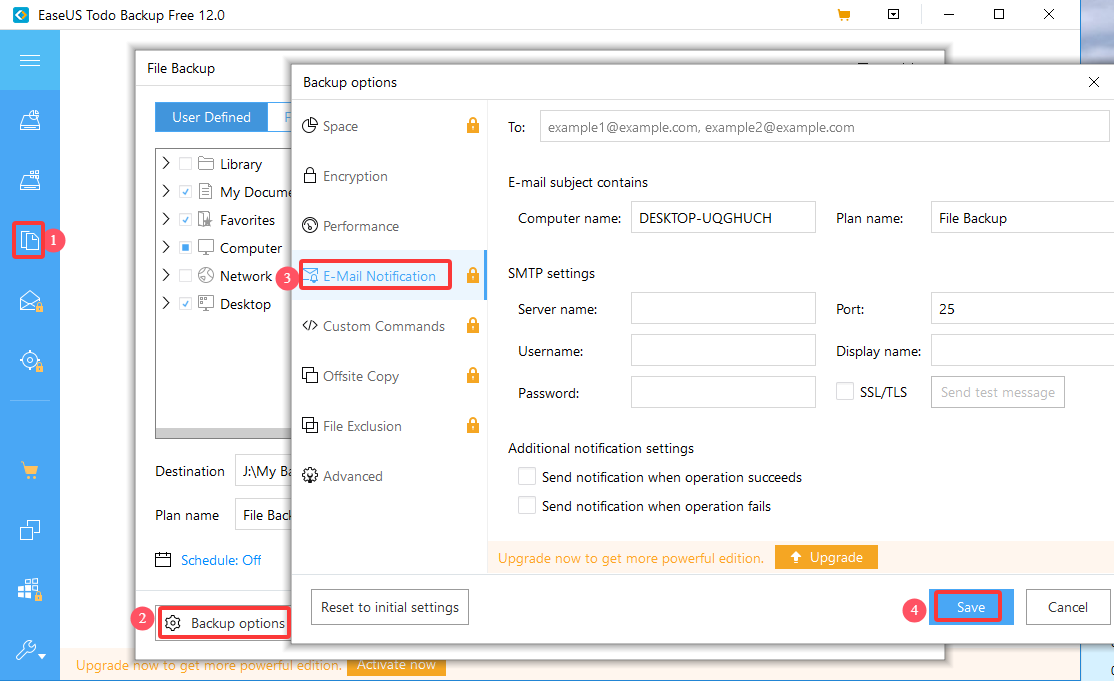1114x681 pixels.
Task: Open Disk/Partition Backup from the sidebar
Action: click(x=30, y=121)
